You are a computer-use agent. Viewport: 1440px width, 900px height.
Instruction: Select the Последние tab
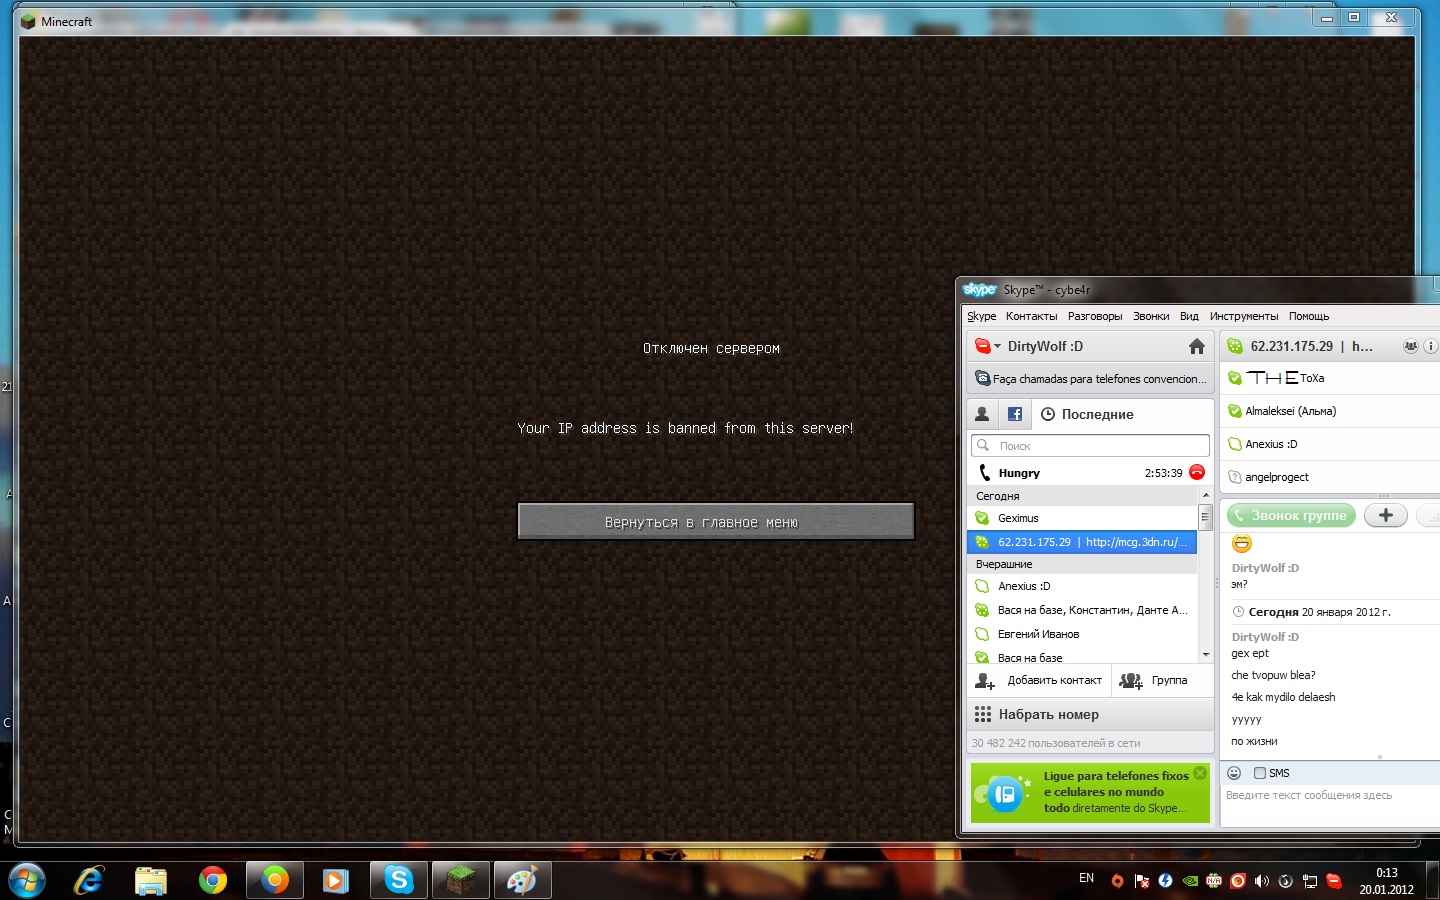[1087, 414]
